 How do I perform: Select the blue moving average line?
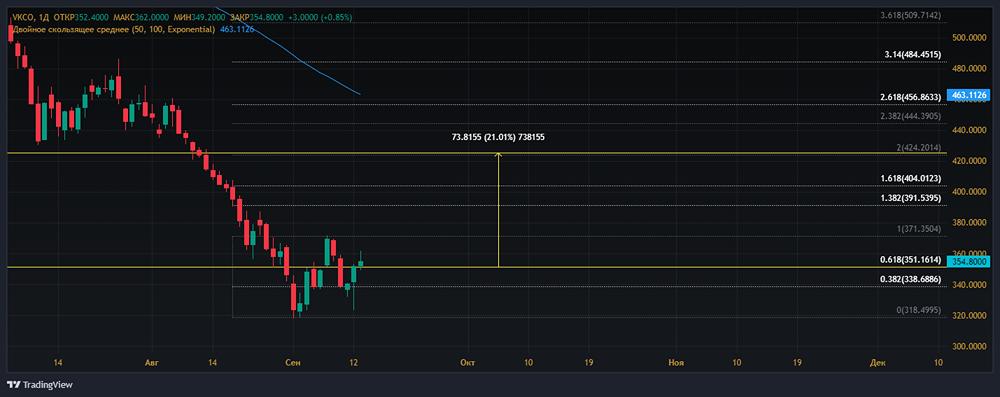pyautogui.click(x=300, y=61)
